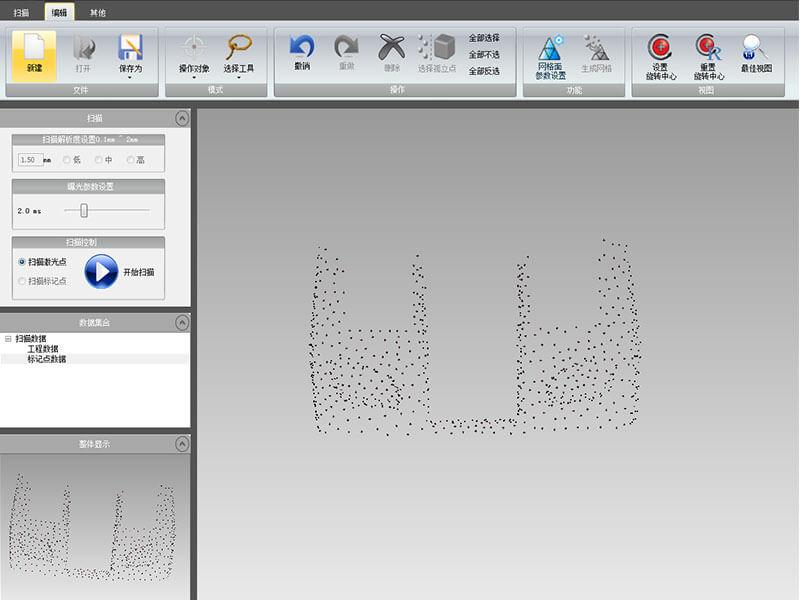Collapse the 数据集合 panel

(x=181, y=322)
